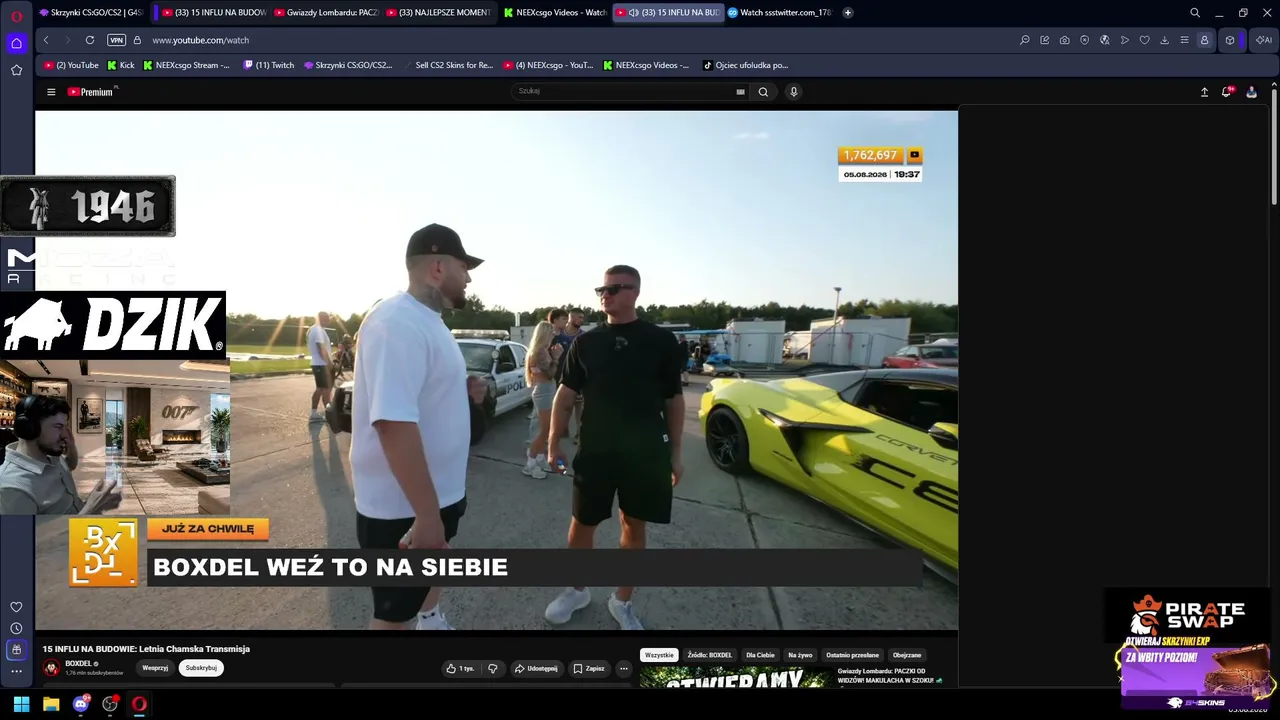Open the heart pinboards icon in sidebar

click(16, 607)
